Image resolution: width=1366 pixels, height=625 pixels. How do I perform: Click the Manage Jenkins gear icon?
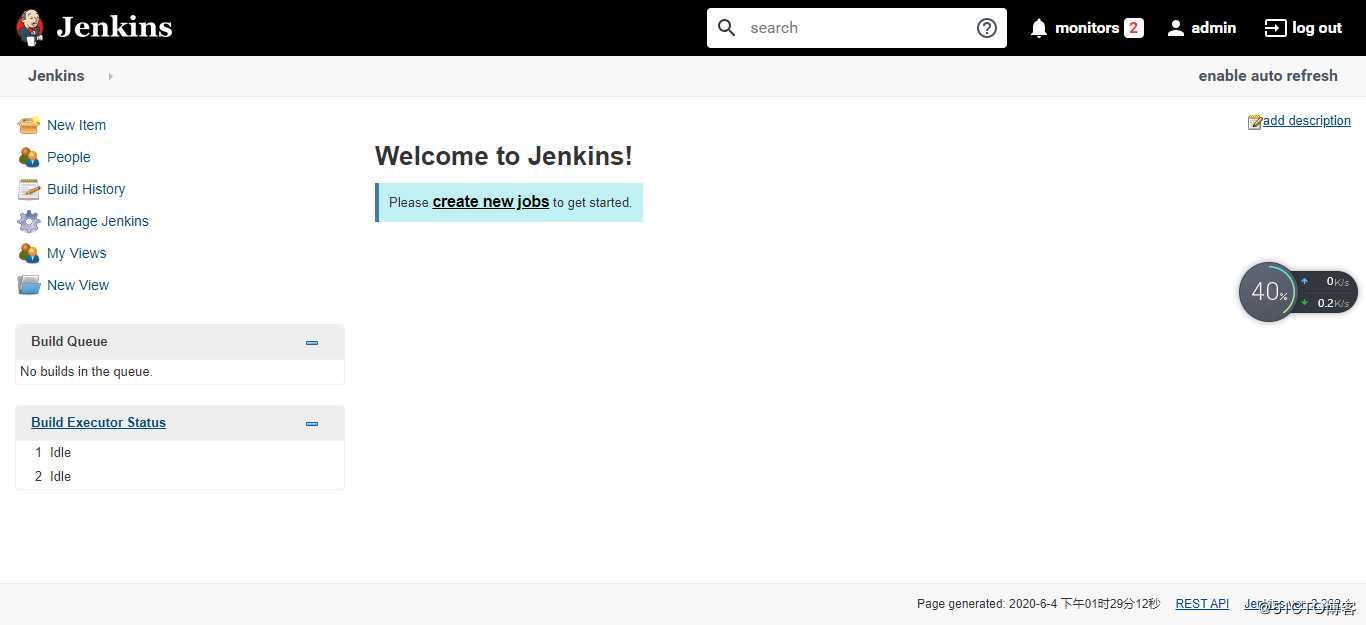click(29, 221)
